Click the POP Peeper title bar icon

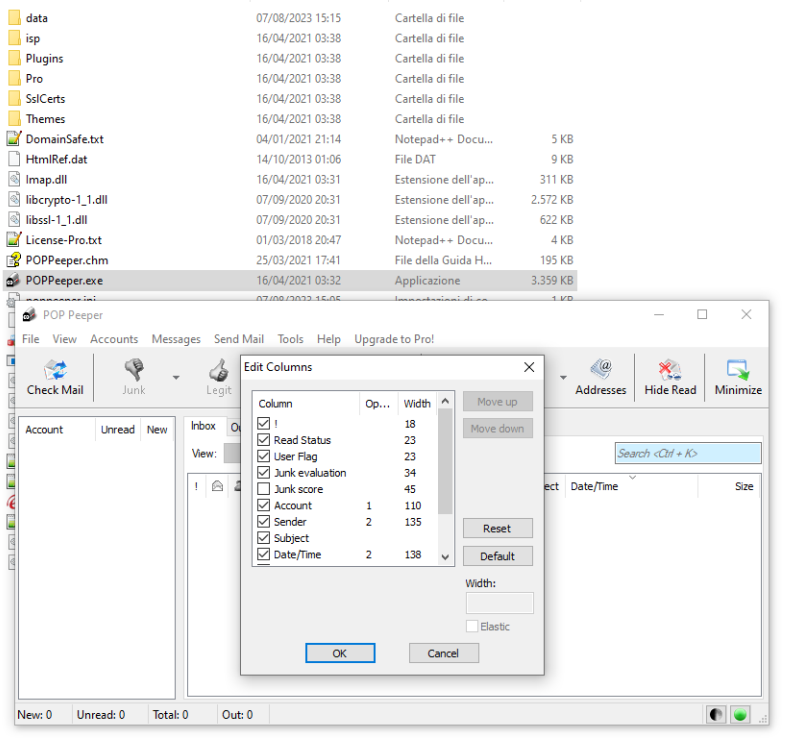[x=30, y=315]
